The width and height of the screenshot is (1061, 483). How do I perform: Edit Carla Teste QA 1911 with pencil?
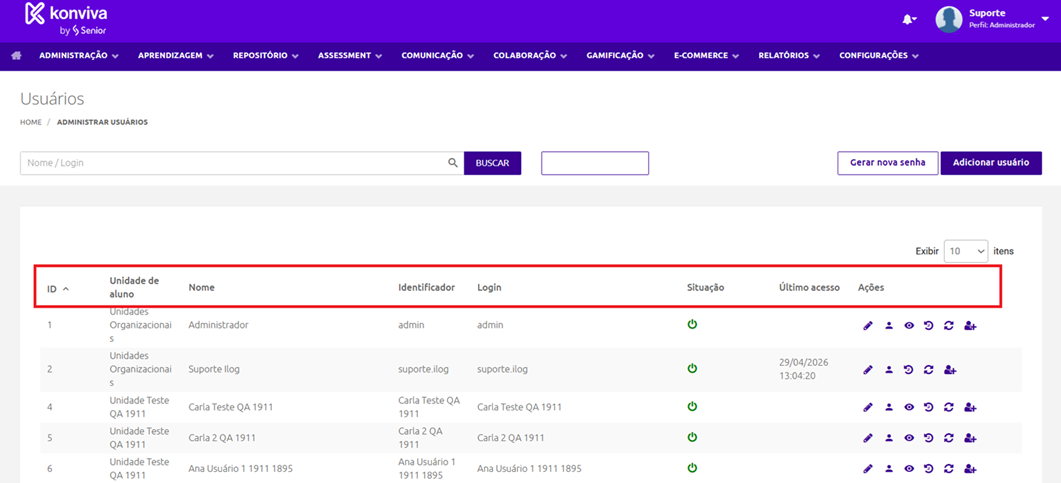868,407
